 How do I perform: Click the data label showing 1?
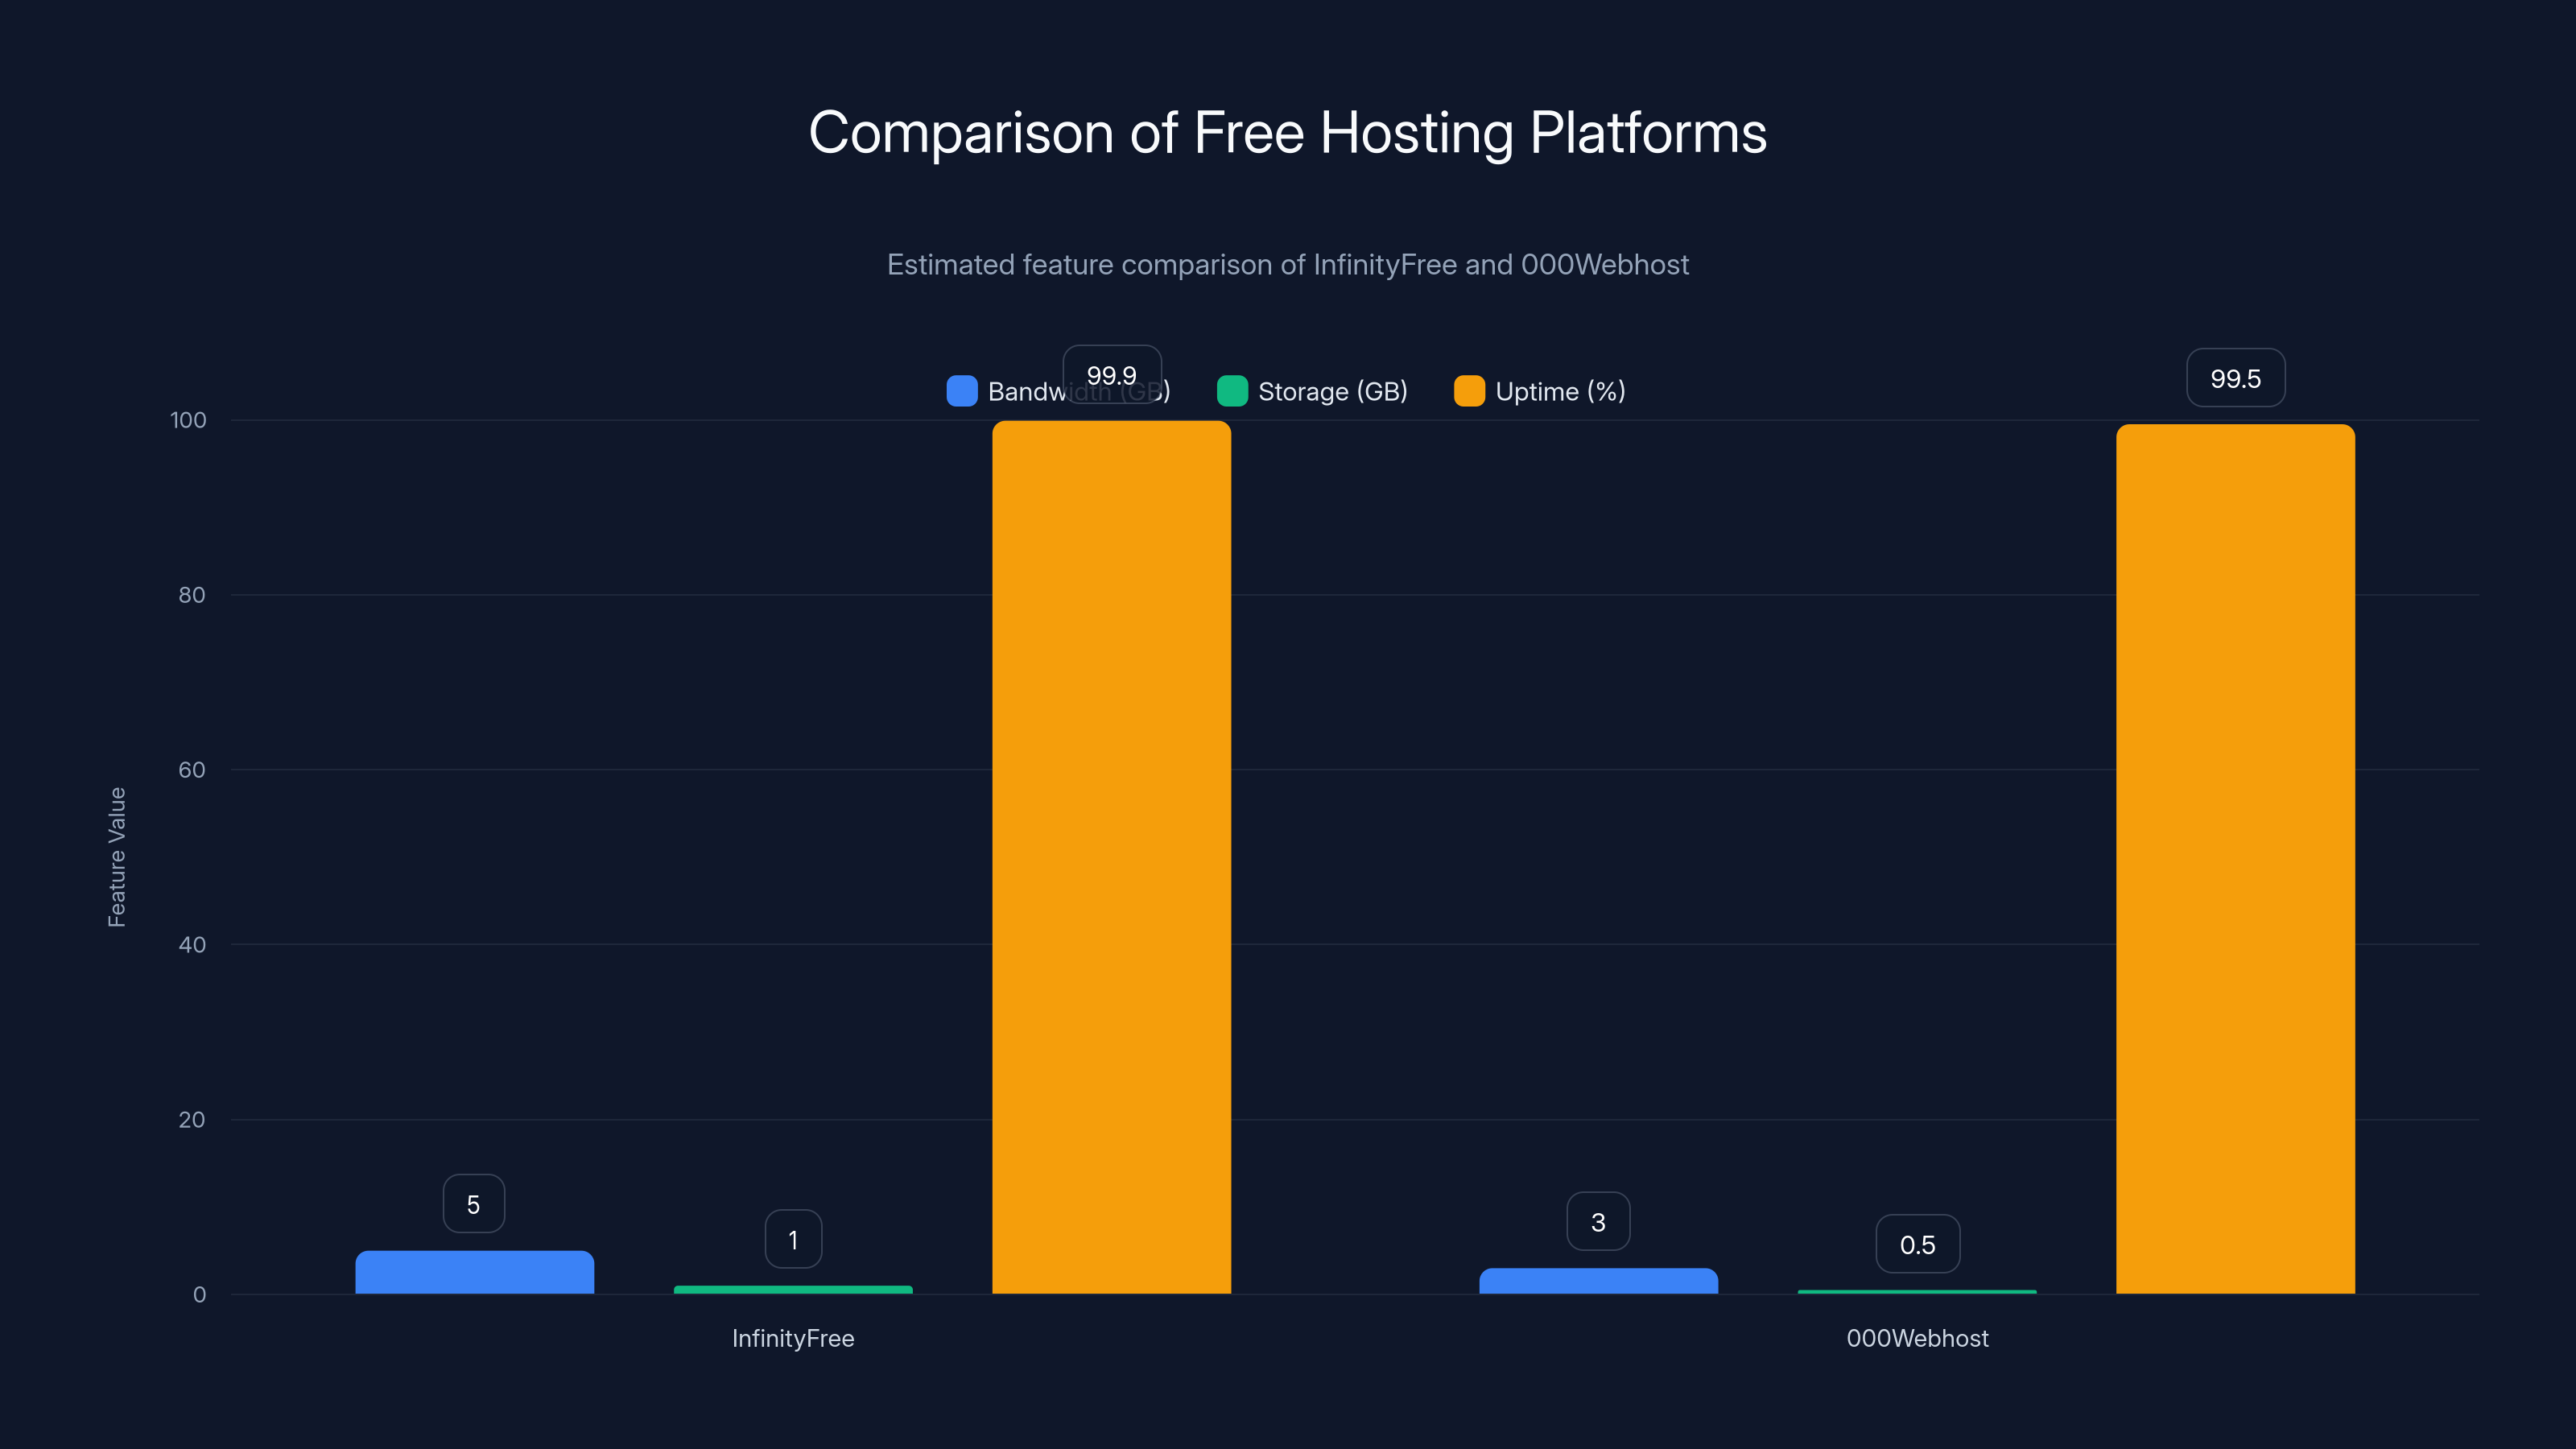pyautogui.click(x=793, y=1239)
